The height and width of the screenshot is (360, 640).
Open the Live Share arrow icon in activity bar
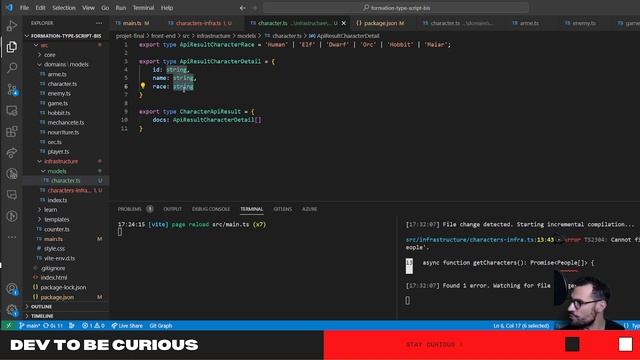(x=11, y=153)
